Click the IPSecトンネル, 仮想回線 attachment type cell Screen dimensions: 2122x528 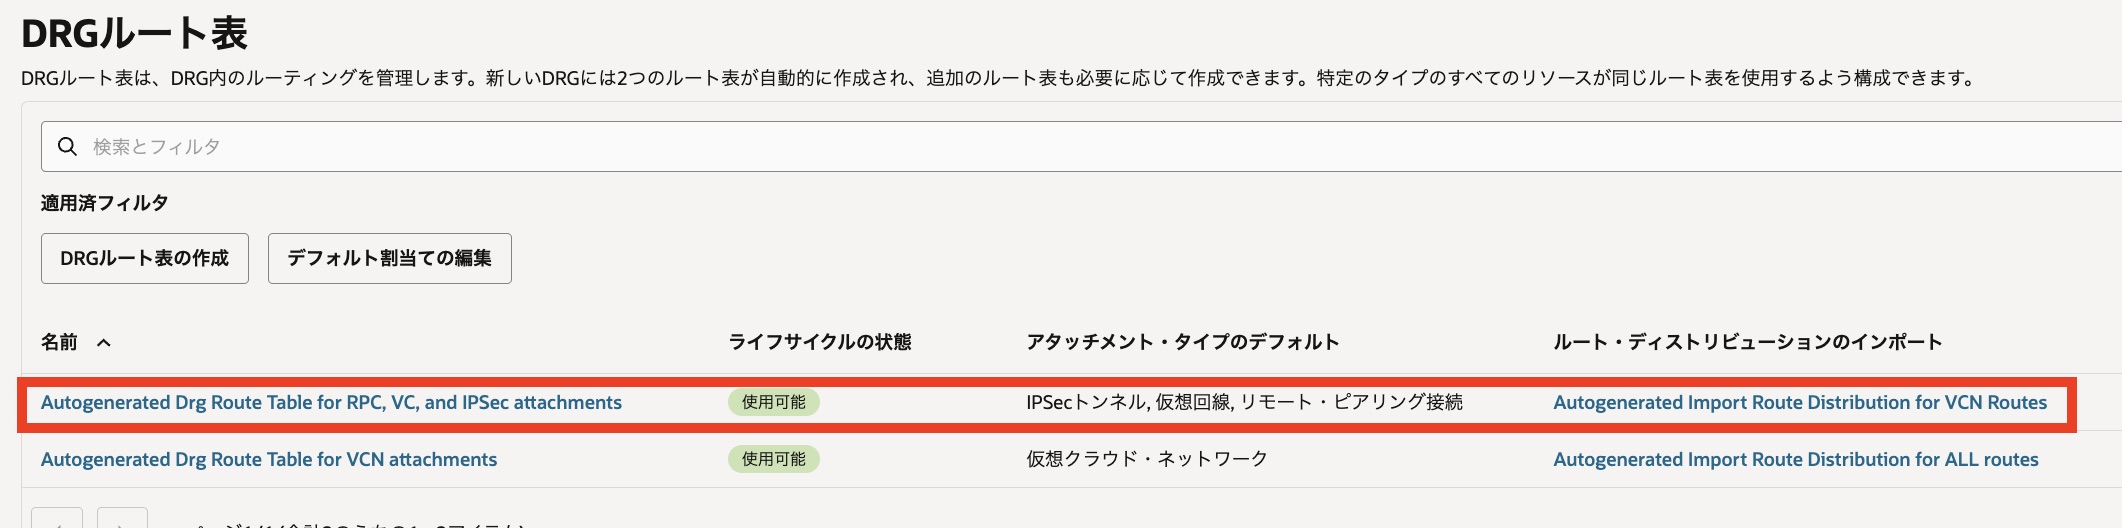pyautogui.click(x=1243, y=403)
